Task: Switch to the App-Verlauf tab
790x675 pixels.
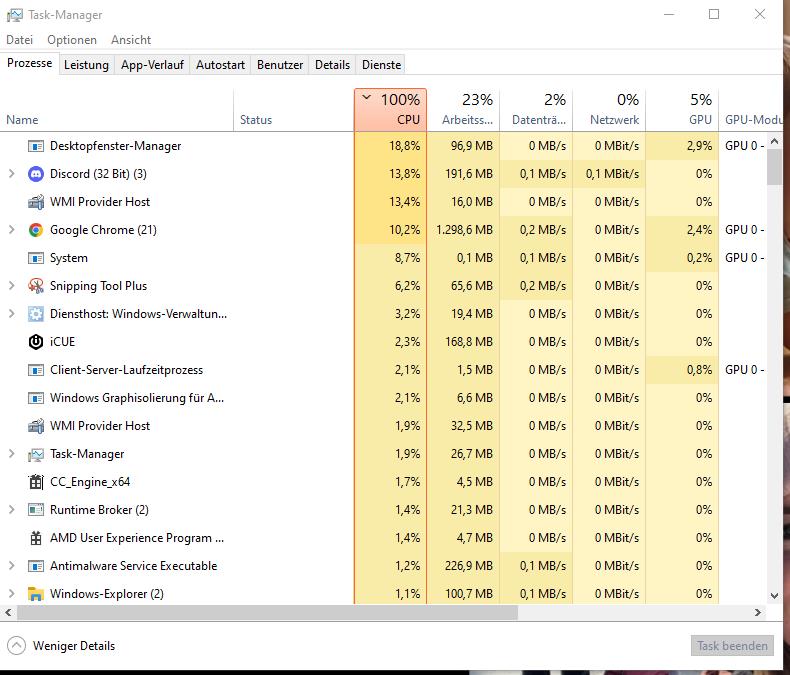Action: point(152,65)
